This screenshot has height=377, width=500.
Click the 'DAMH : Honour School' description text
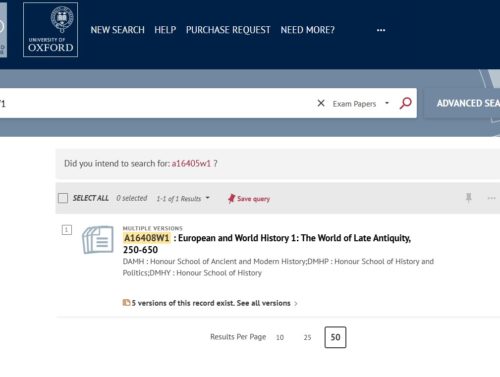(x=278, y=267)
